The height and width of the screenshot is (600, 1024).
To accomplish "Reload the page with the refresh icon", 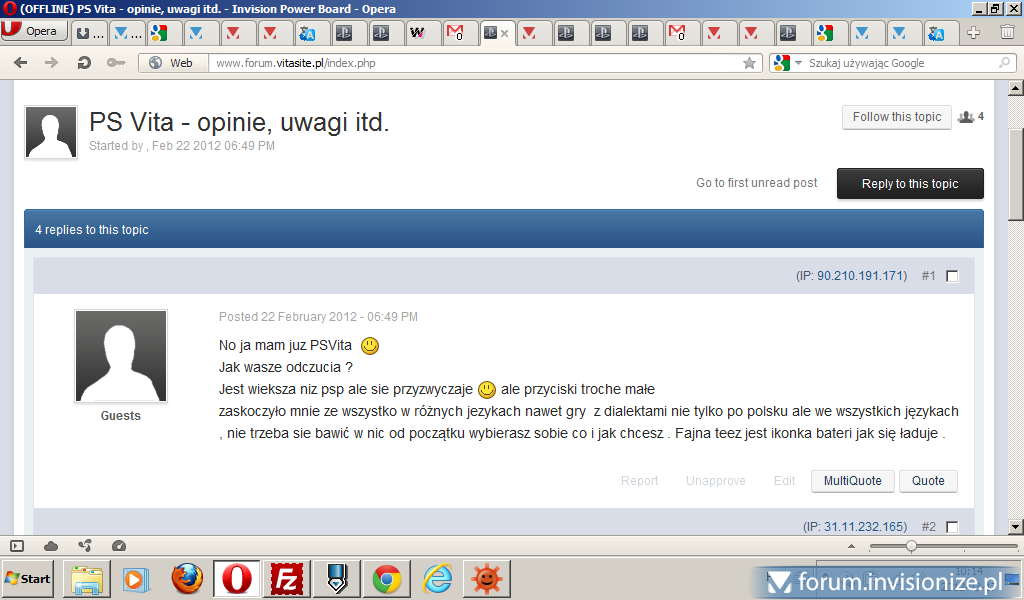I will point(84,63).
